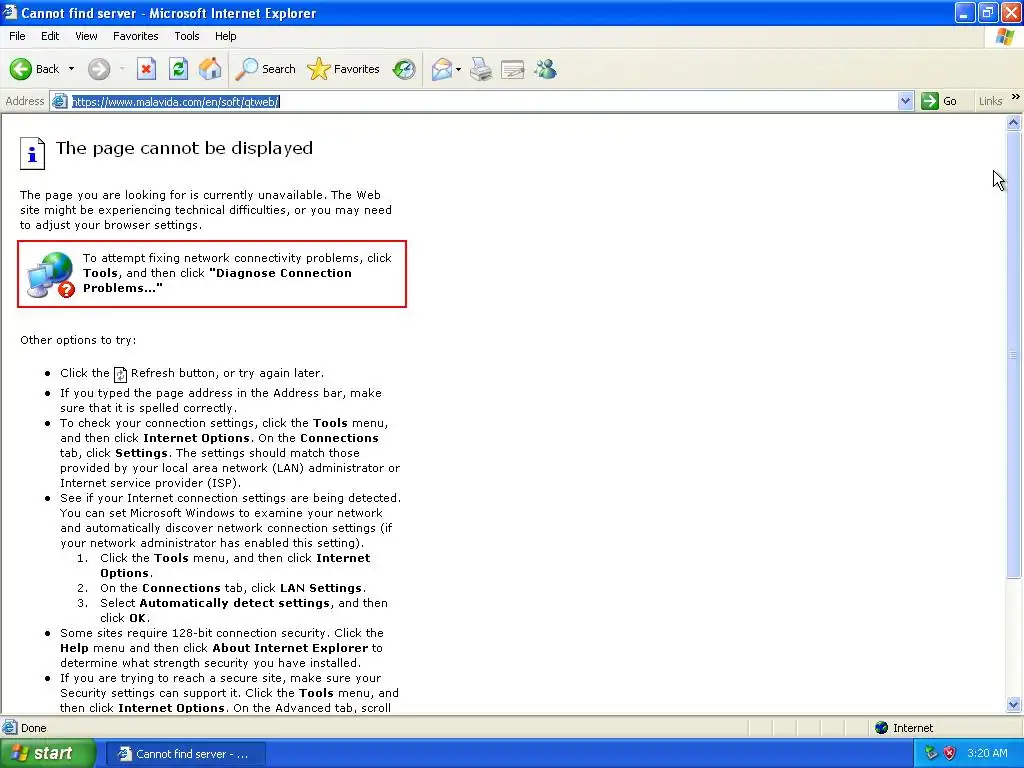The image size is (1024, 768).
Task: Click the Internet zone globe in status bar
Action: 882,728
